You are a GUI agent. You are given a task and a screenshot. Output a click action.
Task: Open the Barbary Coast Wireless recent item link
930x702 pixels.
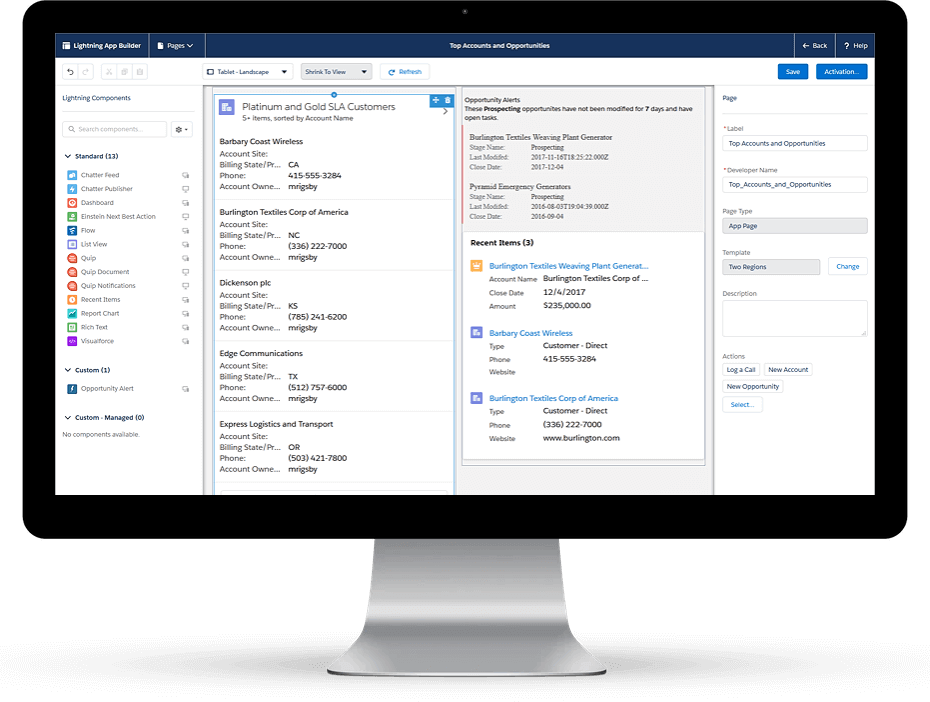tap(531, 333)
